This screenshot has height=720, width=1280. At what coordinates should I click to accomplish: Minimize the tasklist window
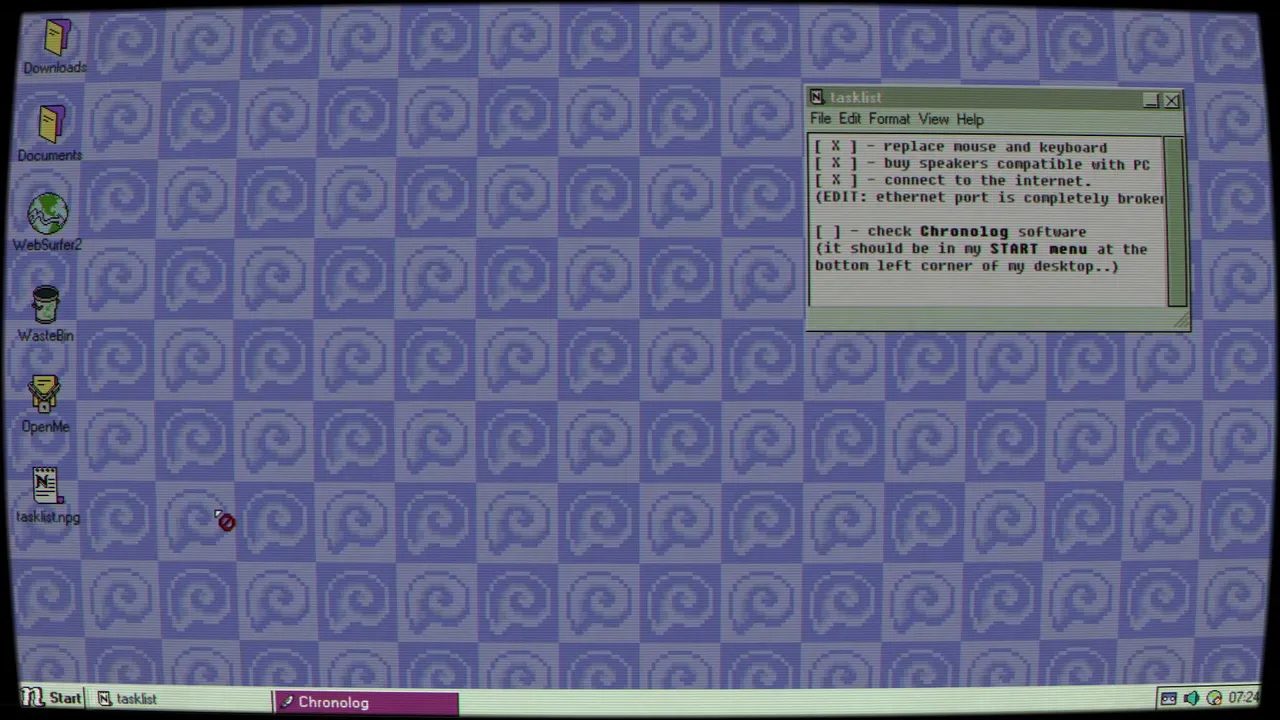tap(1151, 100)
